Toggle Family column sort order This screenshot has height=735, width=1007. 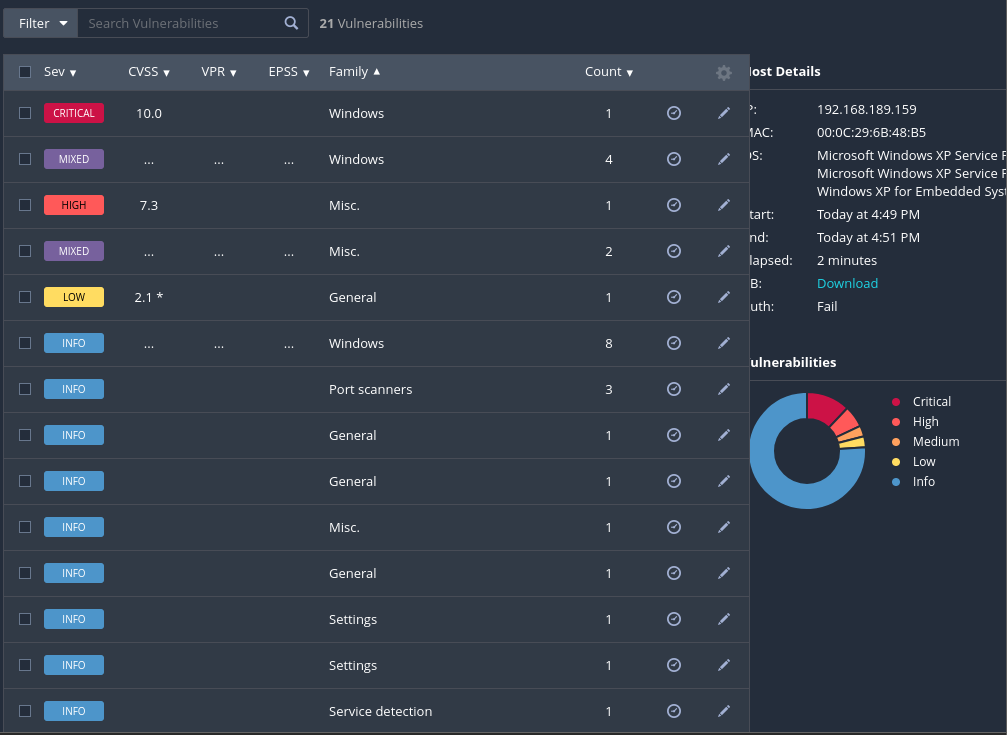click(x=355, y=72)
